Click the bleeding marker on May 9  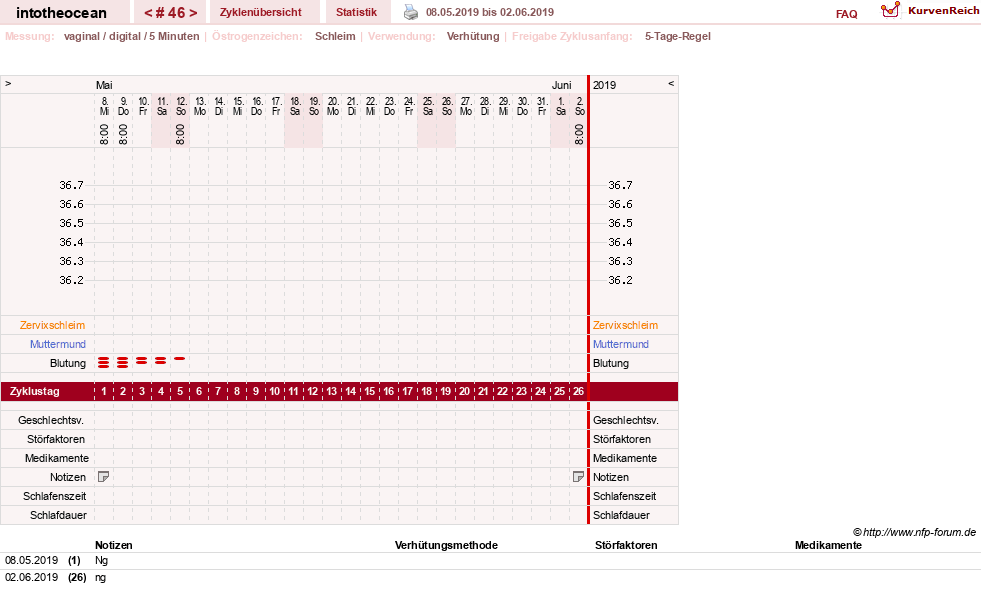(123, 362)
